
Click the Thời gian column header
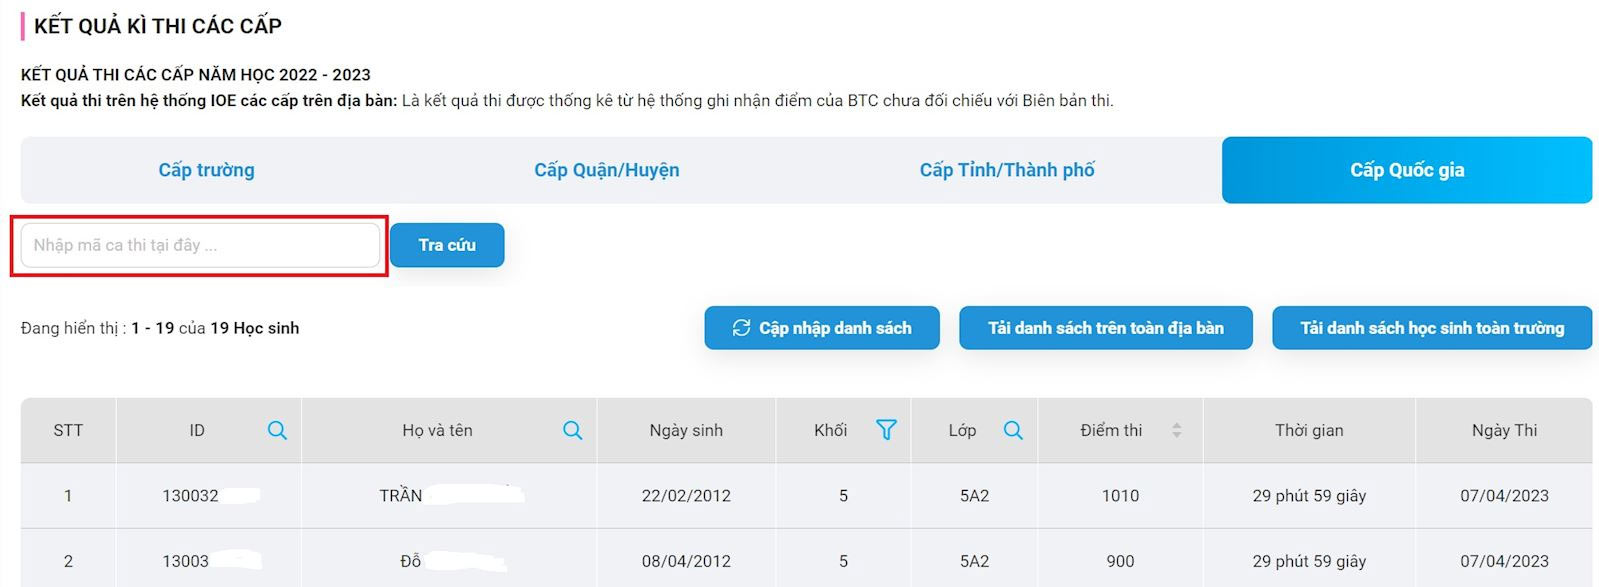[1309, 430]
